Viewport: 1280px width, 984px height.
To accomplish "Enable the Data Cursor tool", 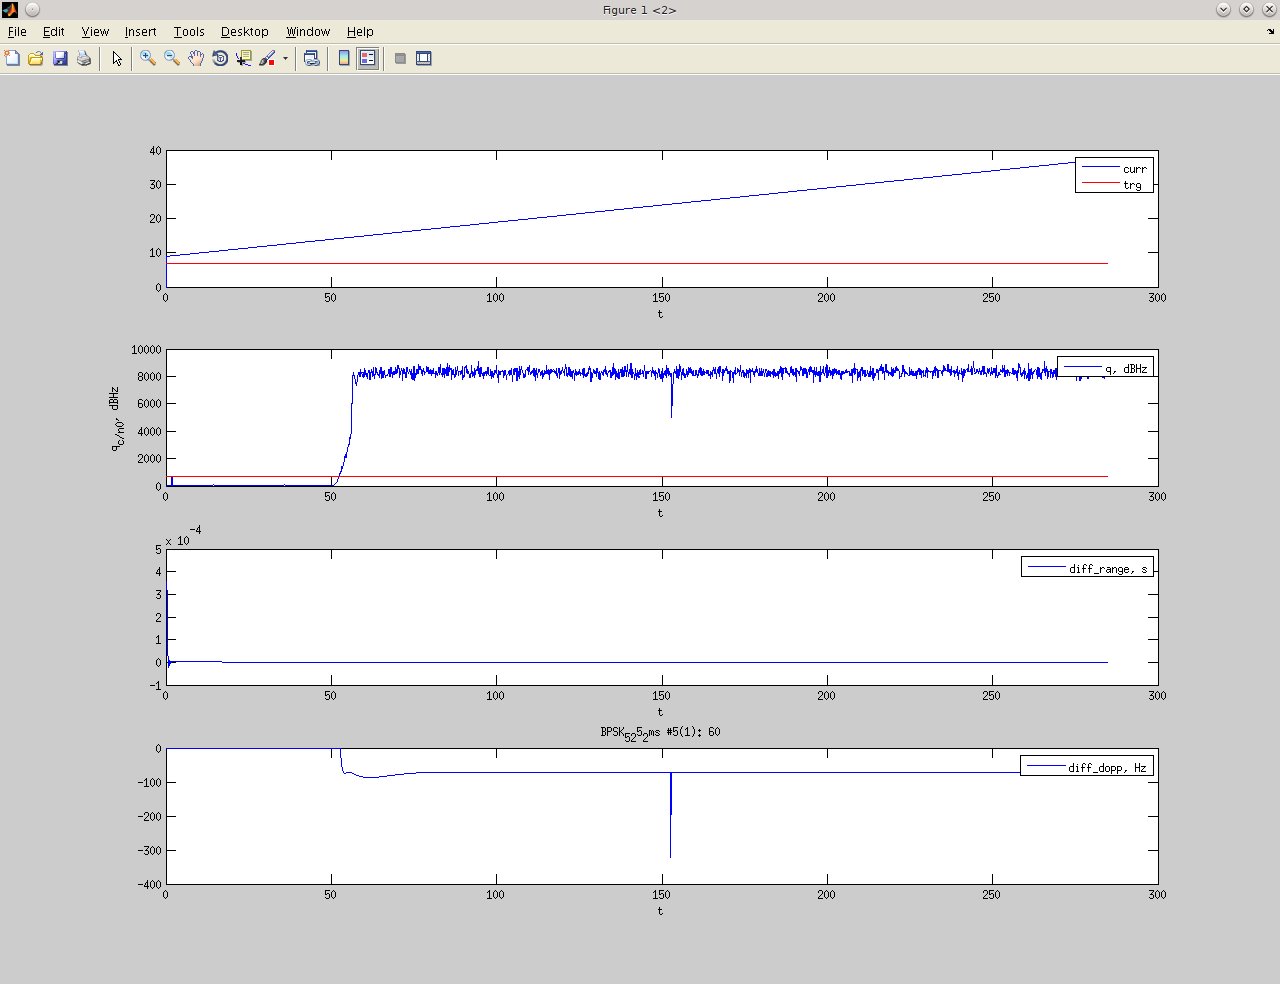I will coord(244,59).
